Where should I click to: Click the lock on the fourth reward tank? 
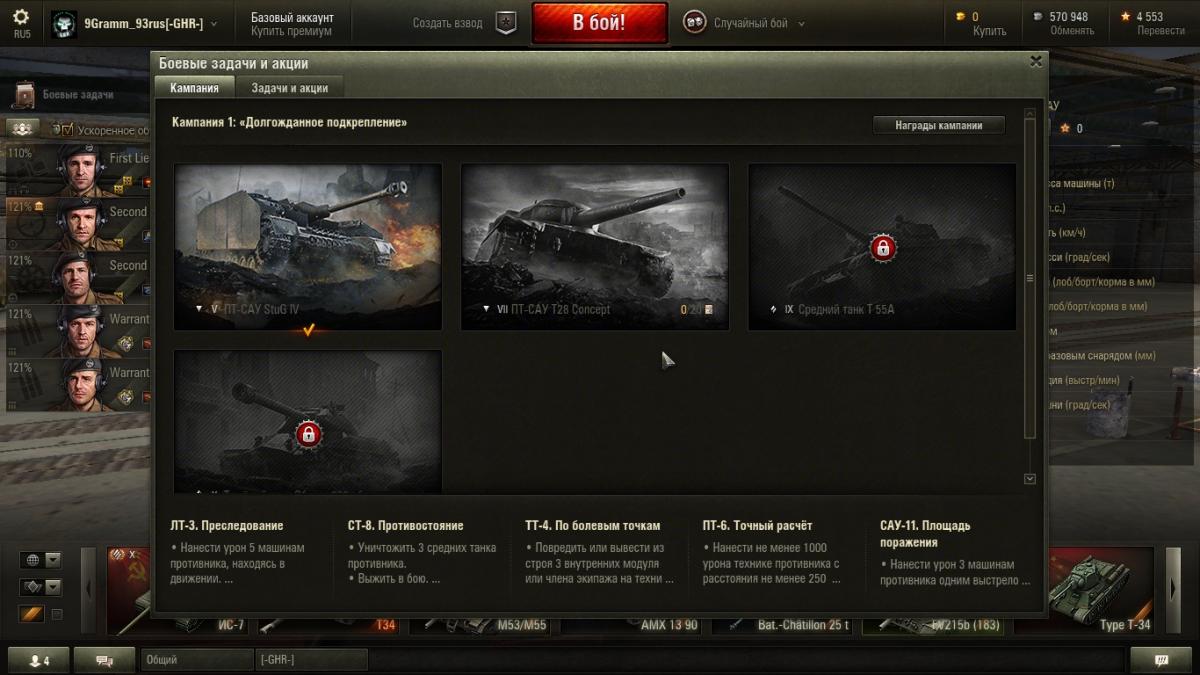click(308, 434)
